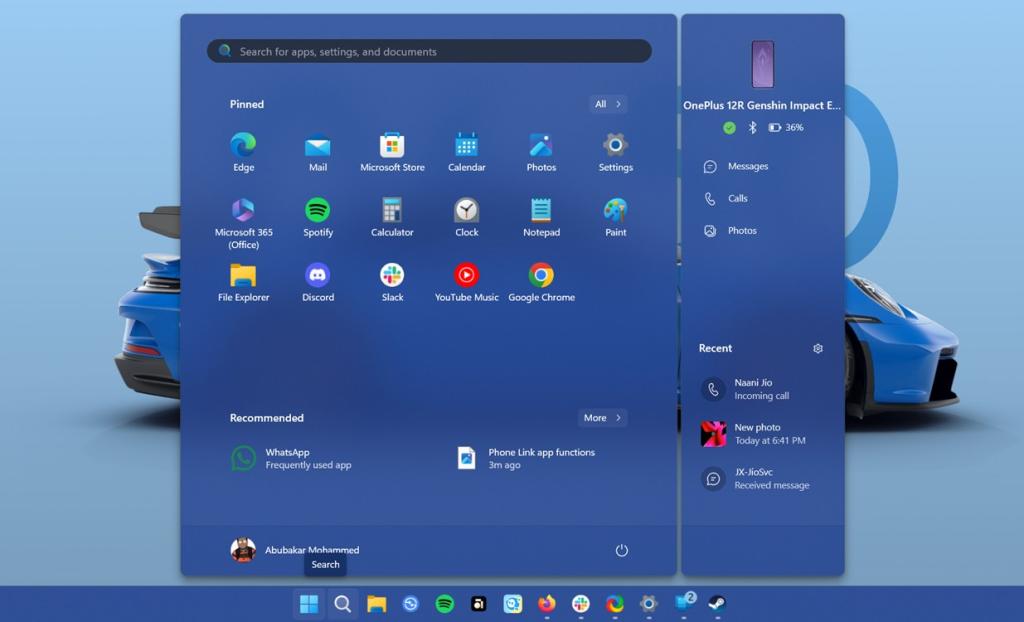The image size is (1024, 622).
Task: Expand the Recommended section via More
Action: coord(601,417)
